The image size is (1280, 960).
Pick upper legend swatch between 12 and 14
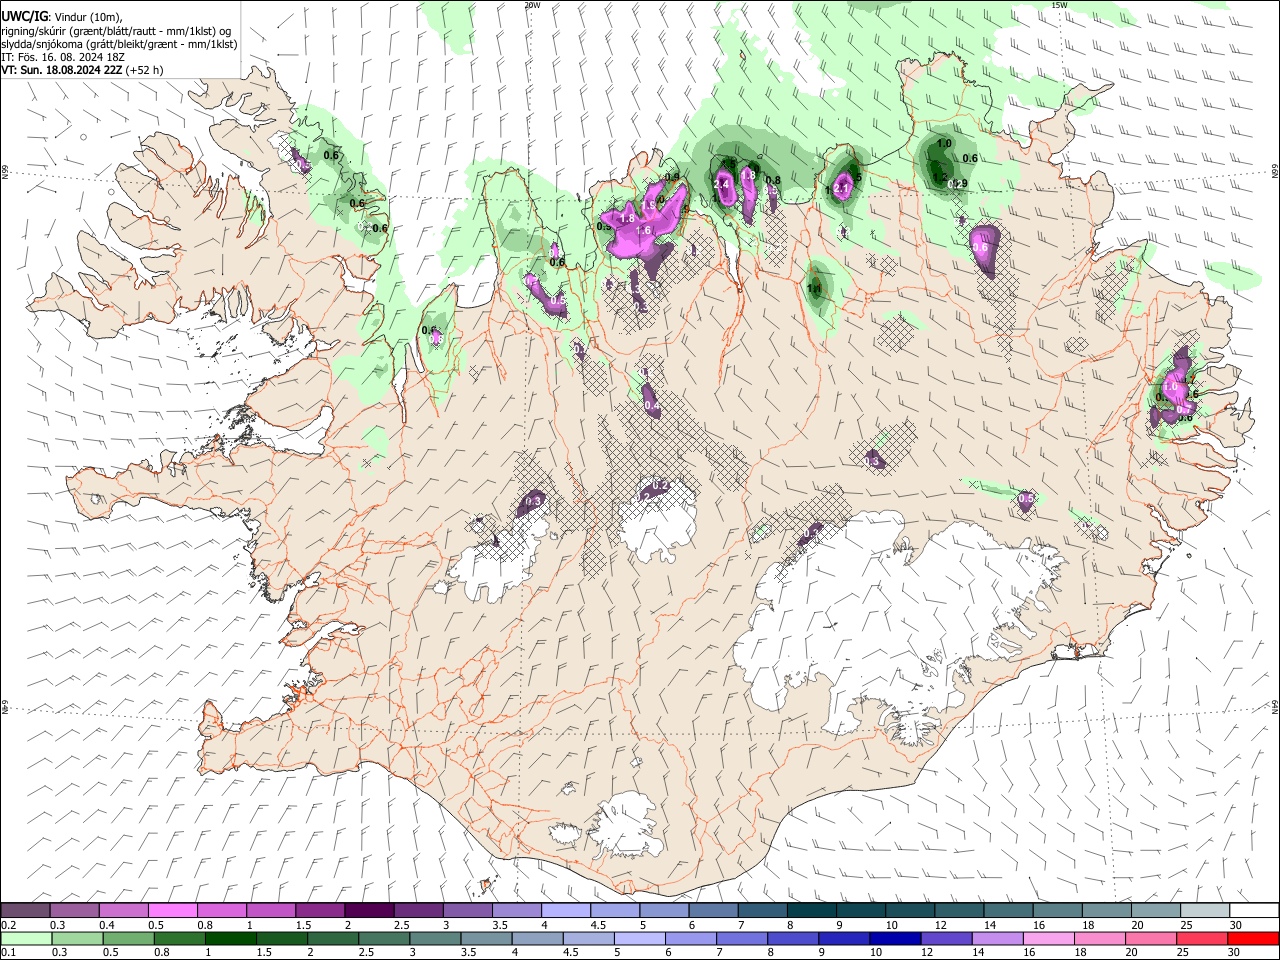(959, 910)
